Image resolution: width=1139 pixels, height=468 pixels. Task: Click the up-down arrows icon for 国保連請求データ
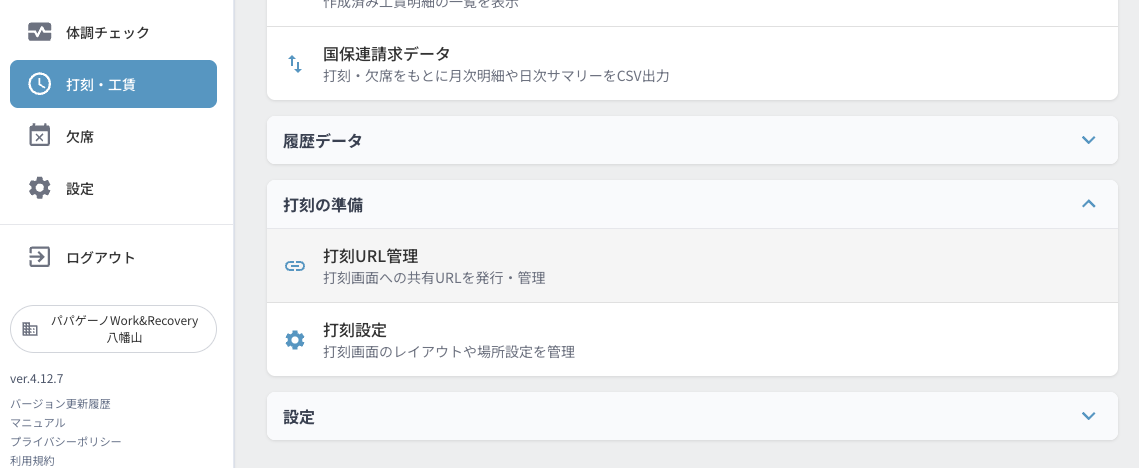coord(294,64)
